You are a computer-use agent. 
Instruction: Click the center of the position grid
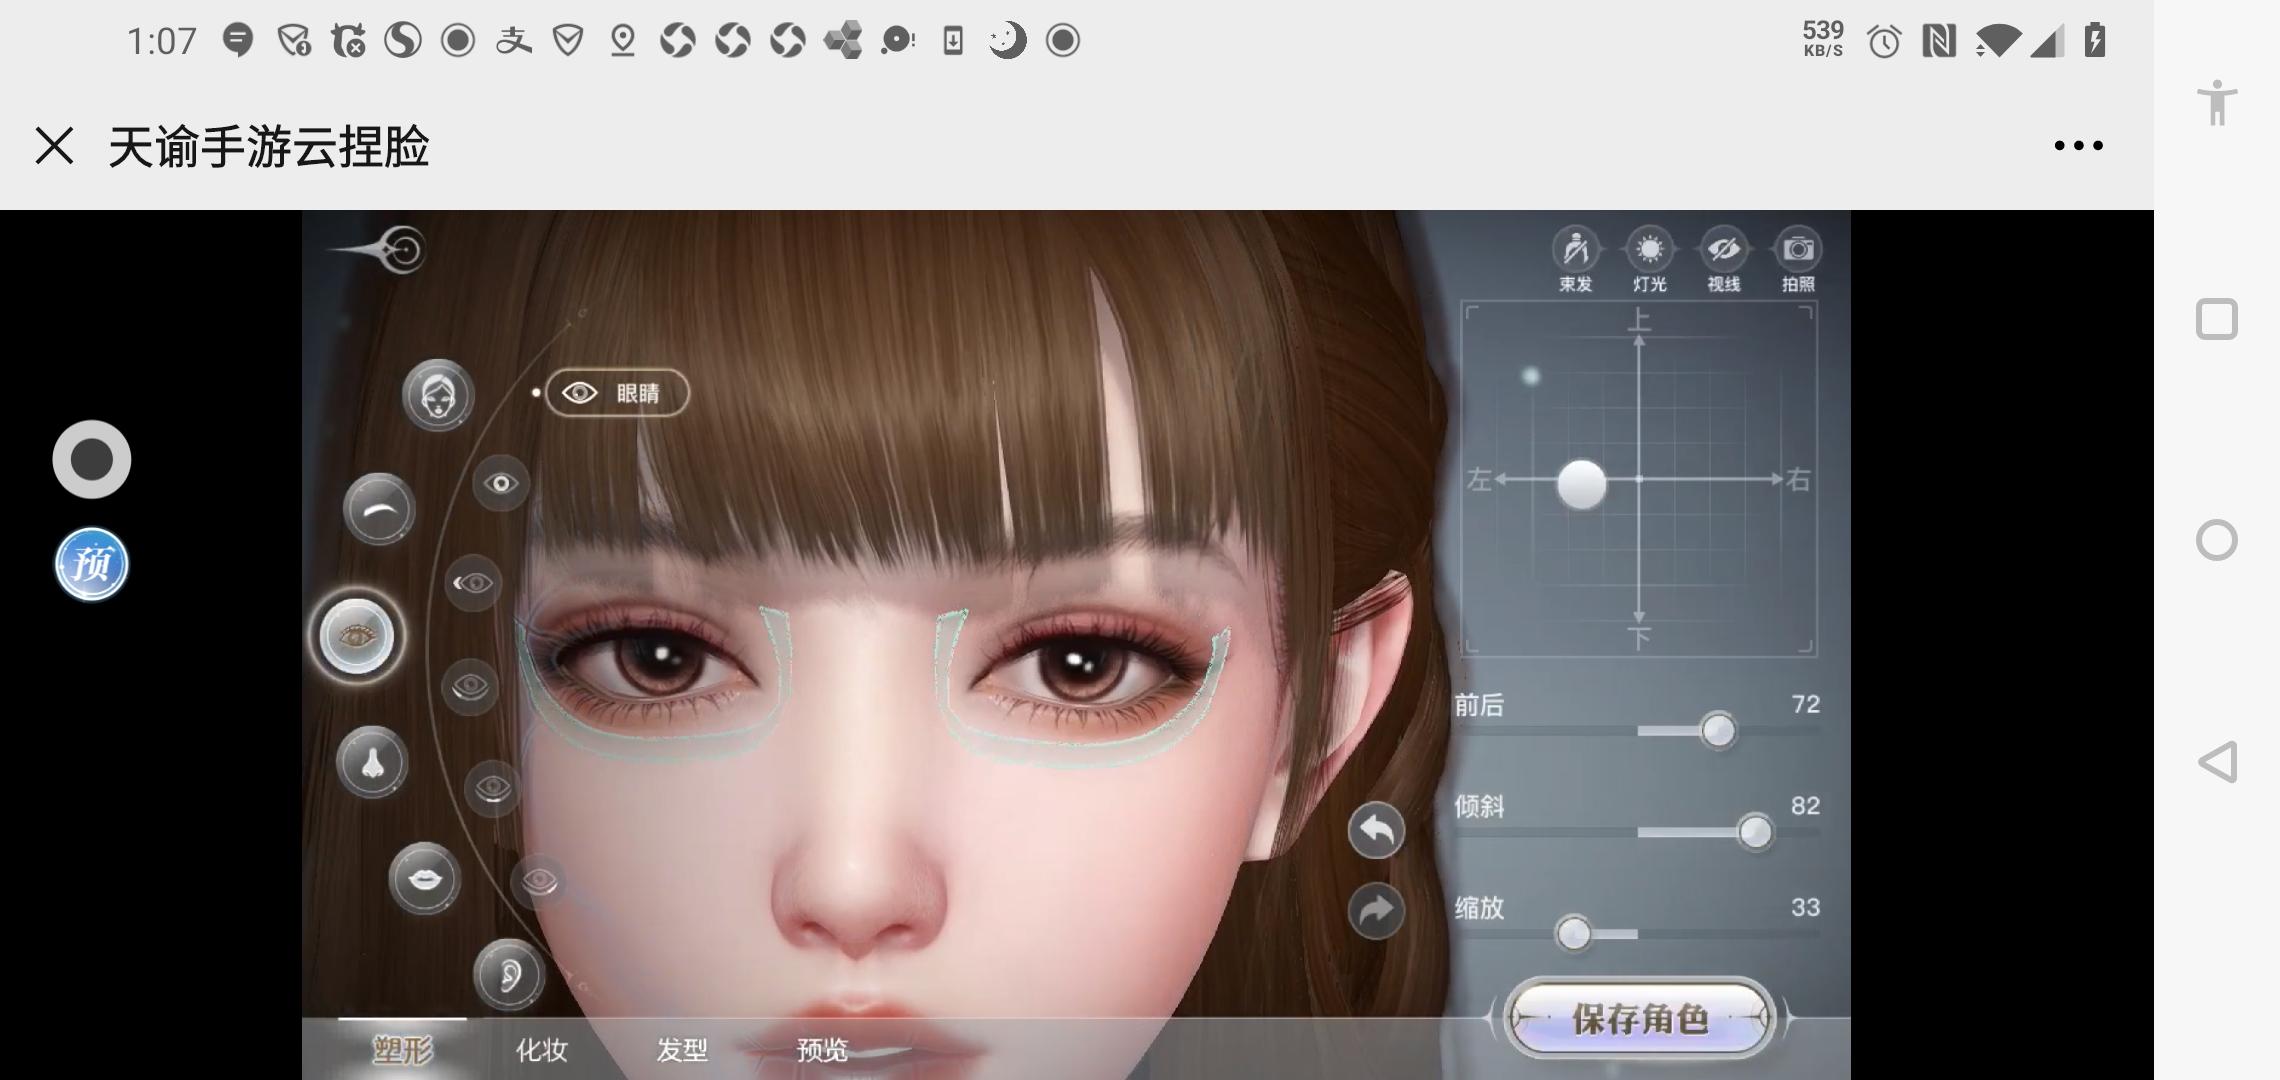coord(1639,480)
